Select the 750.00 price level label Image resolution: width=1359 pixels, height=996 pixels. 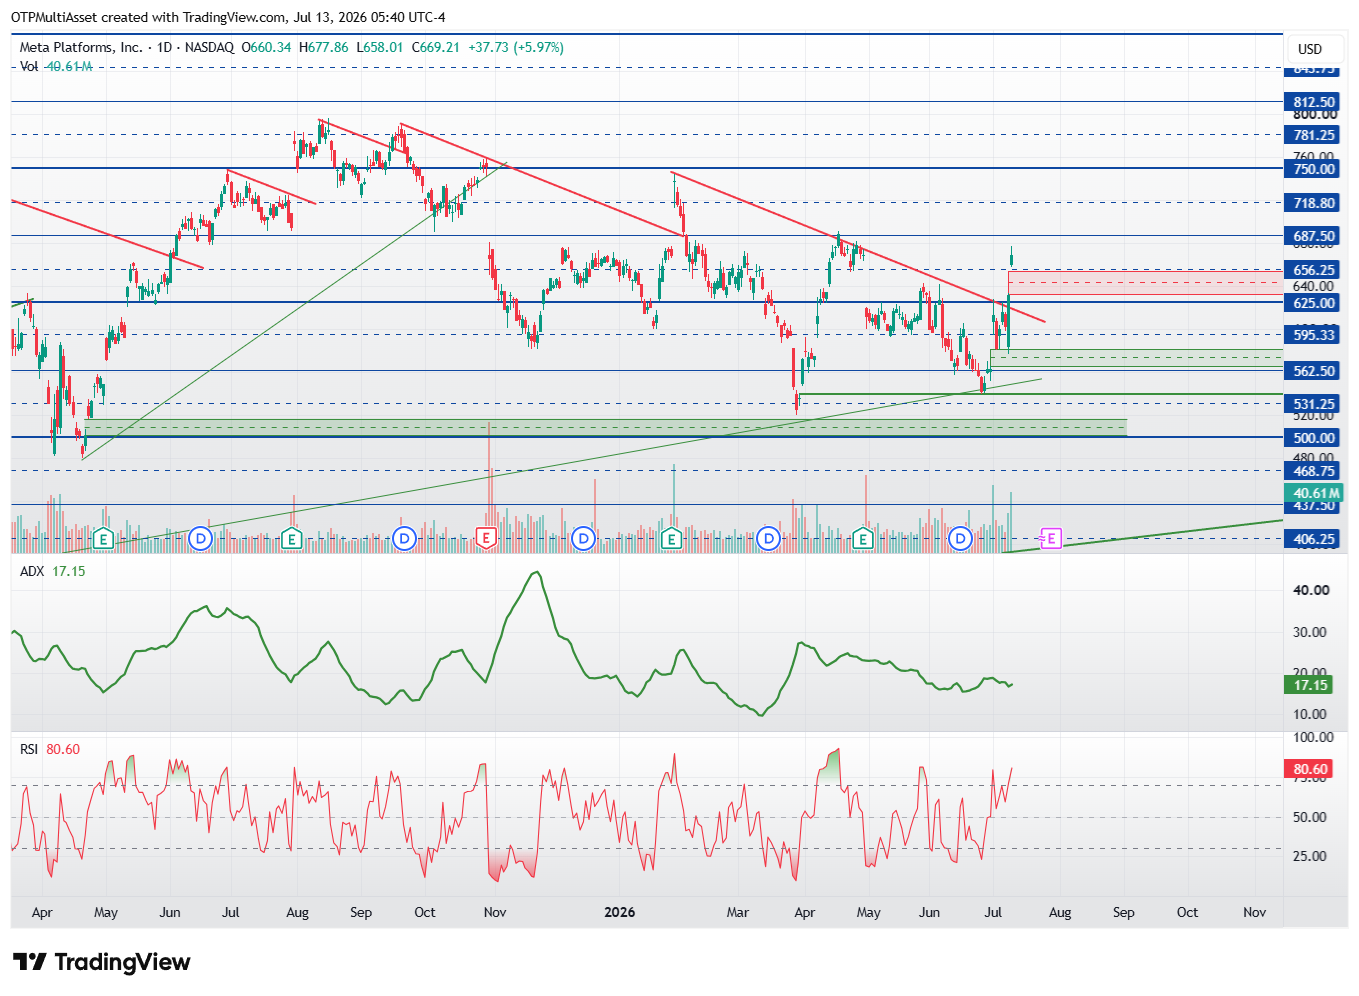1312,169
